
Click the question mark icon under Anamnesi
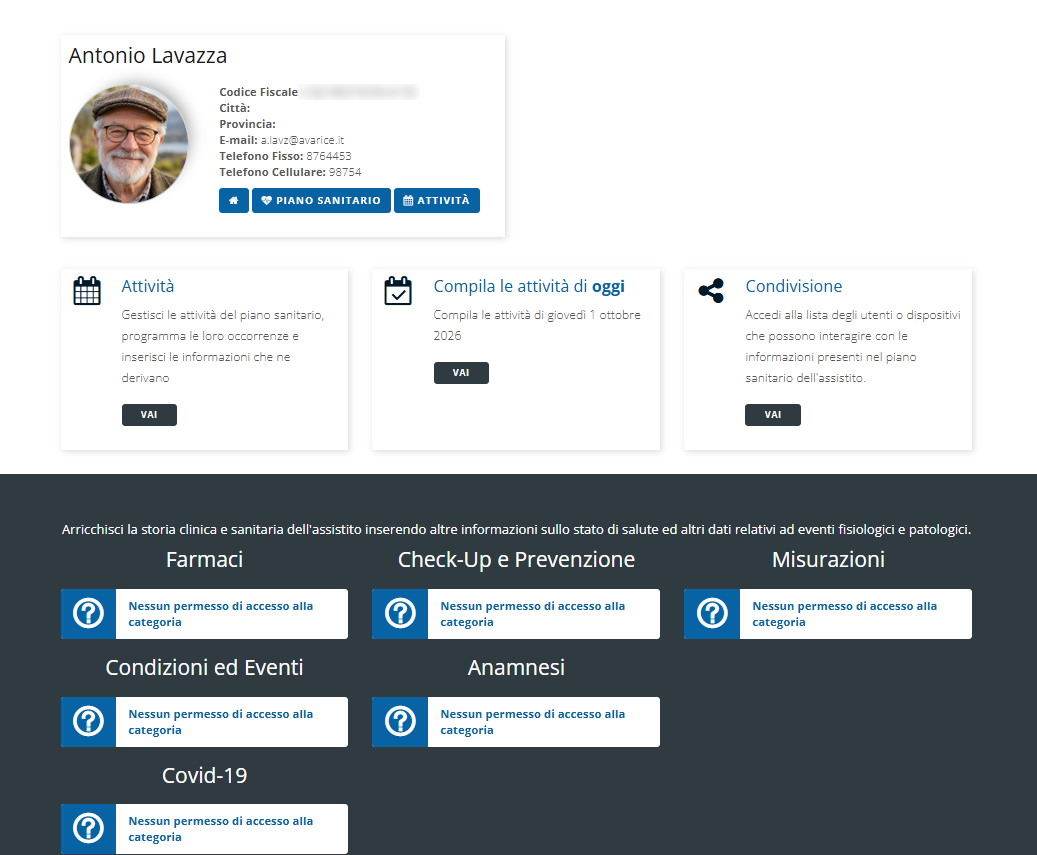(x=400, y=721)
